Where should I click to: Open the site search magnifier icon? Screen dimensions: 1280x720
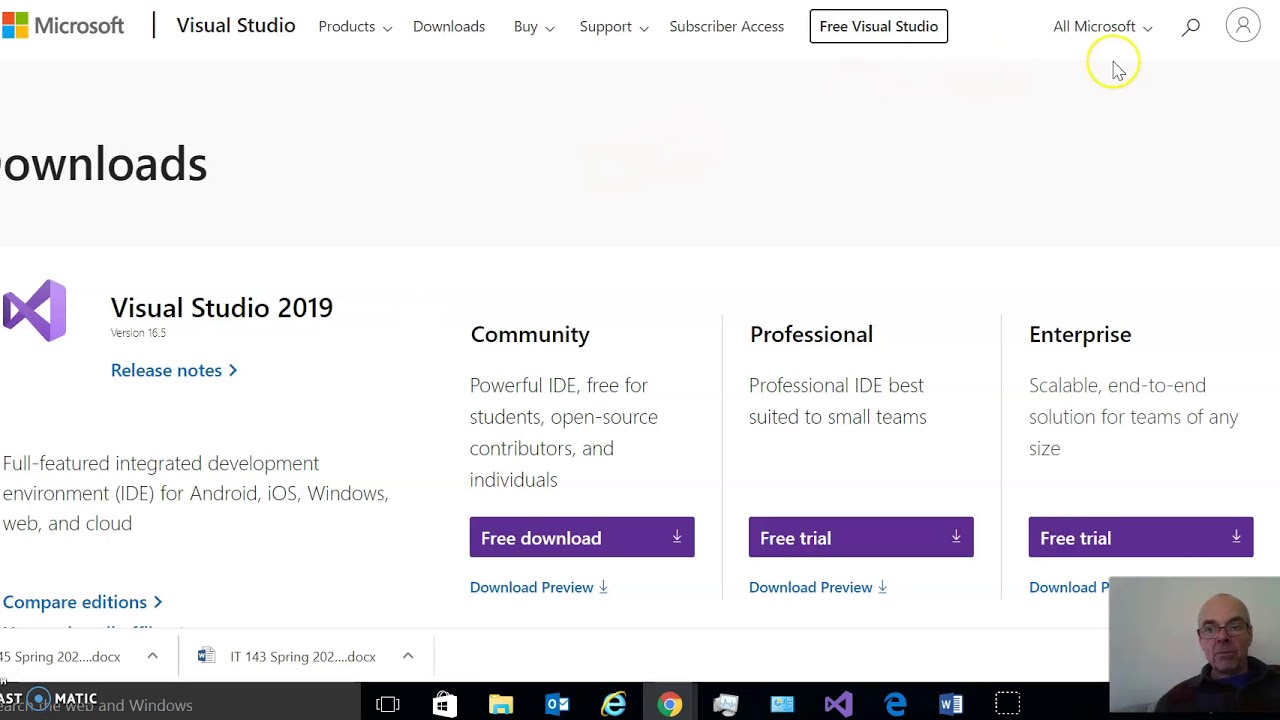click(1190, 27)
